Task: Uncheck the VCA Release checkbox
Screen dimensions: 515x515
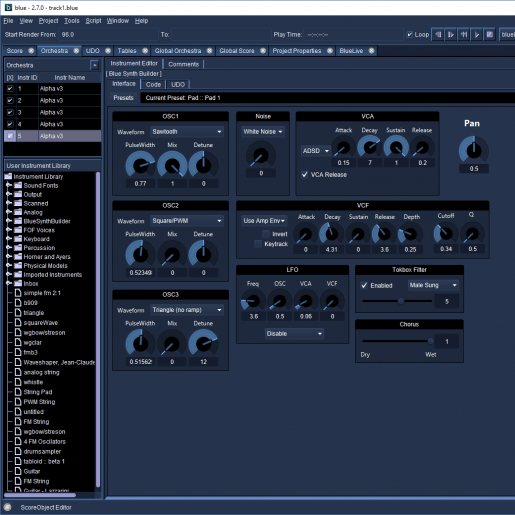Action: click(x=304, y=174)
